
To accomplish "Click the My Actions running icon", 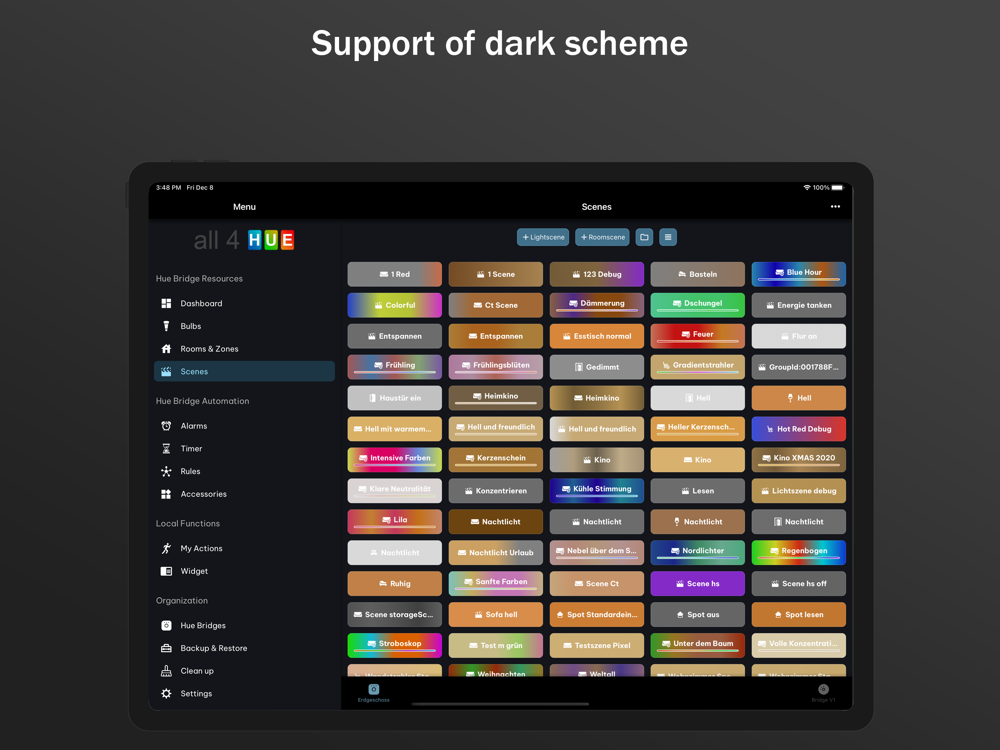I will 166,548.
